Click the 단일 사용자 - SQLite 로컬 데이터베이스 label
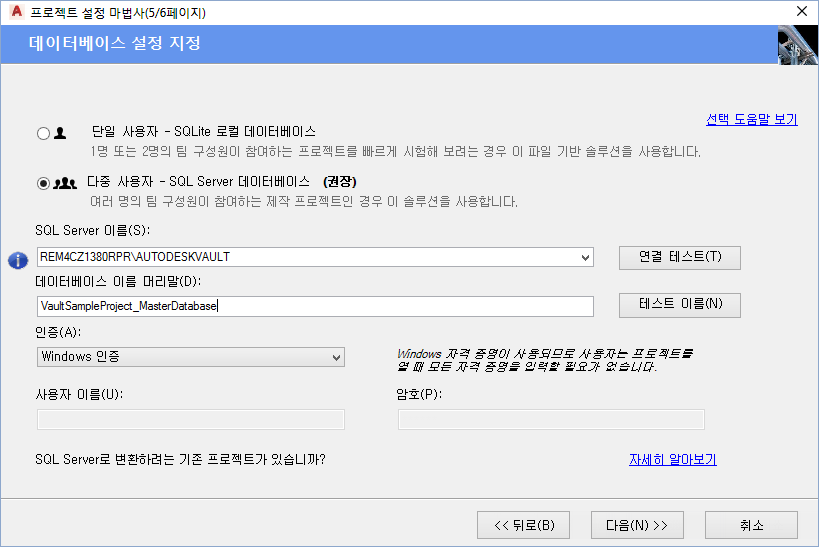 pyautogui.click(x=204, y=132)
